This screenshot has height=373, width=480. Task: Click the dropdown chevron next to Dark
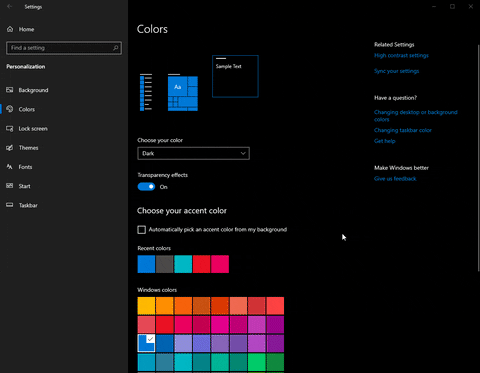[243, 153]
